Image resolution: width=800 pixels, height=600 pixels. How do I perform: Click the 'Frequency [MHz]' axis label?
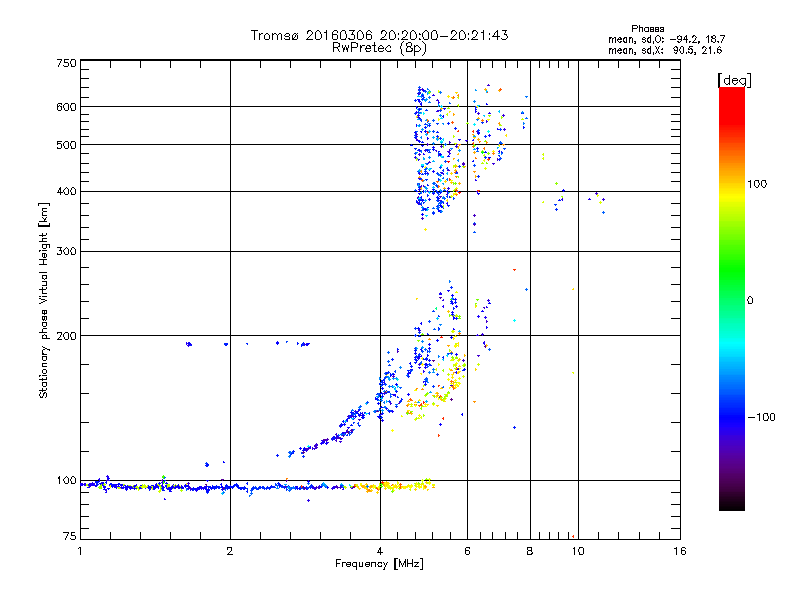[379, 564]
